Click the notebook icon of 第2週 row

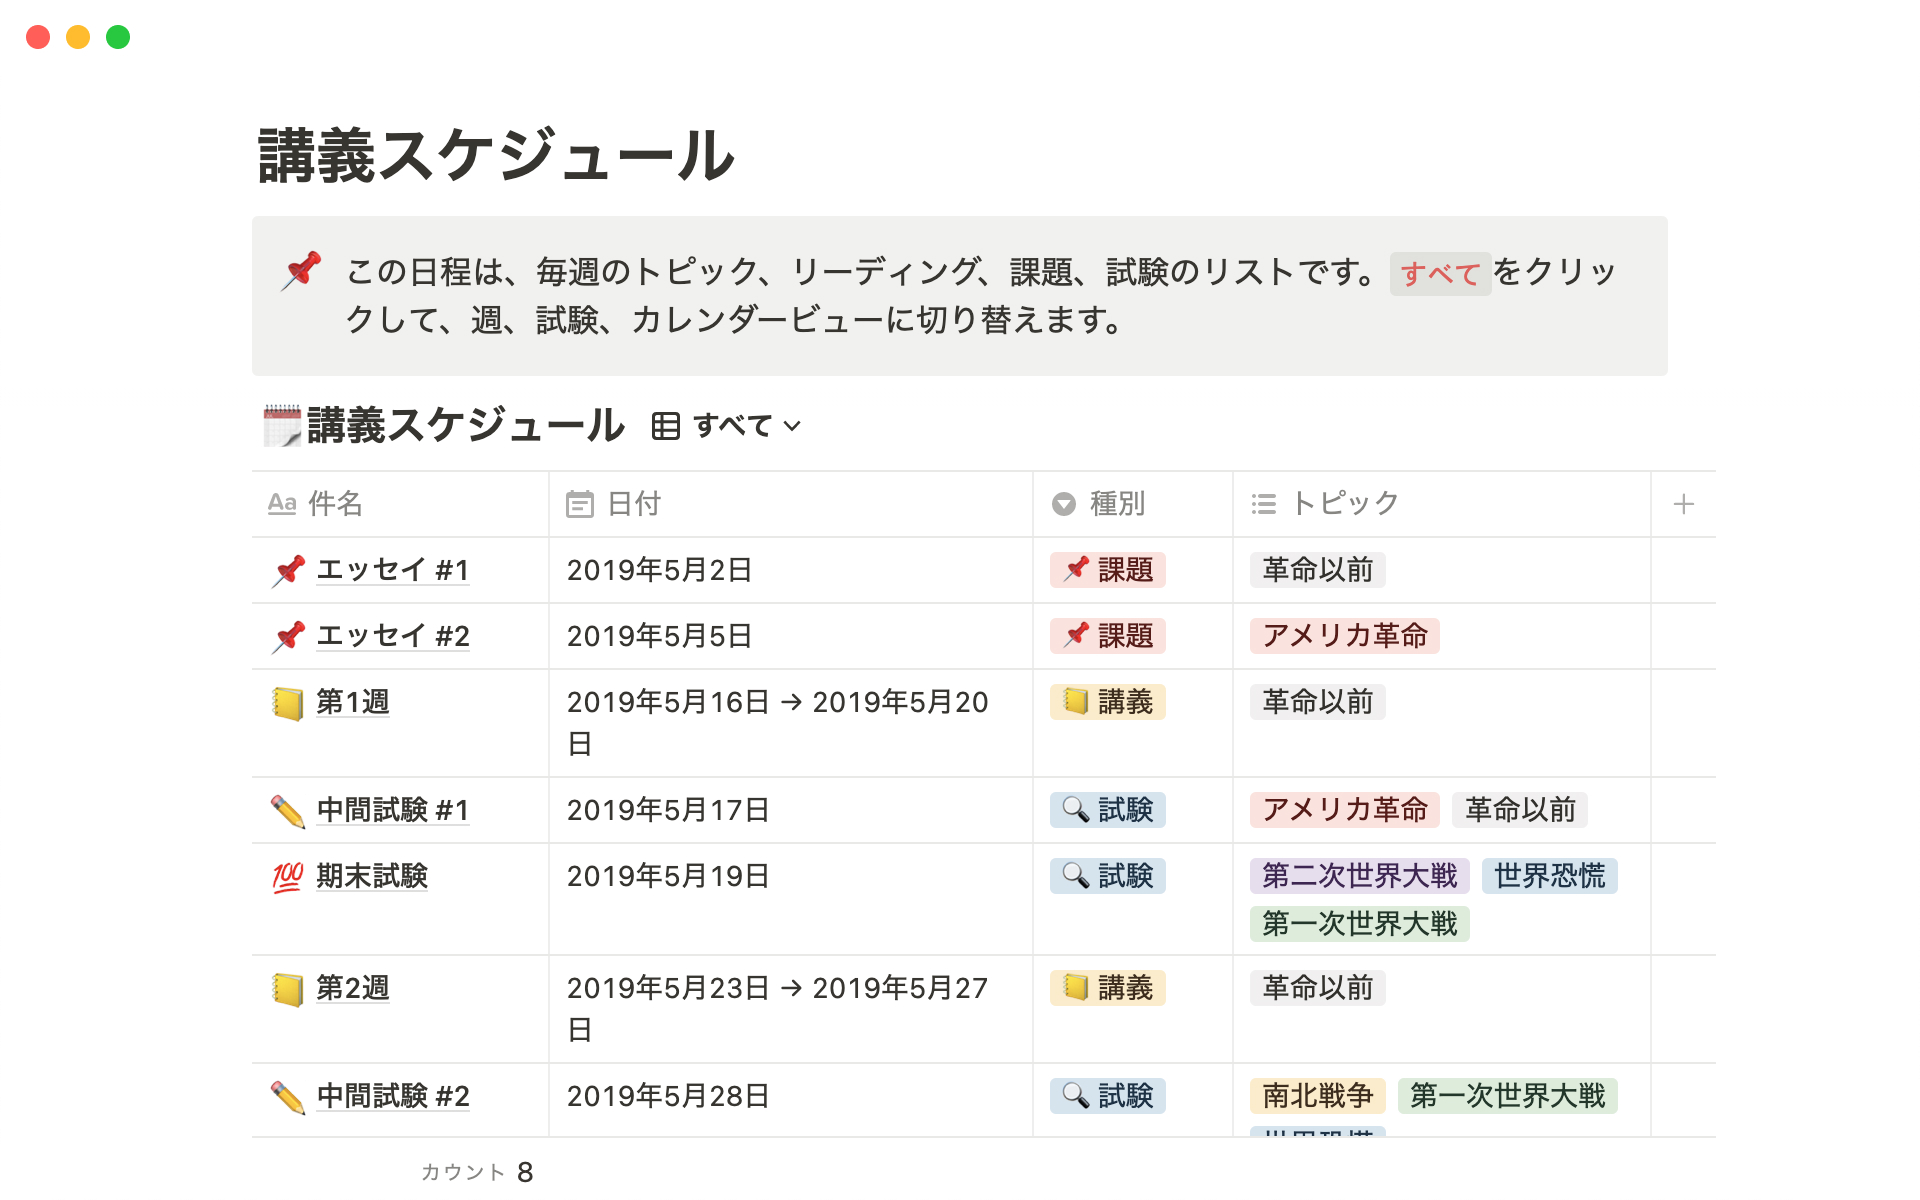pyautogui.click(x=288, y=989)
